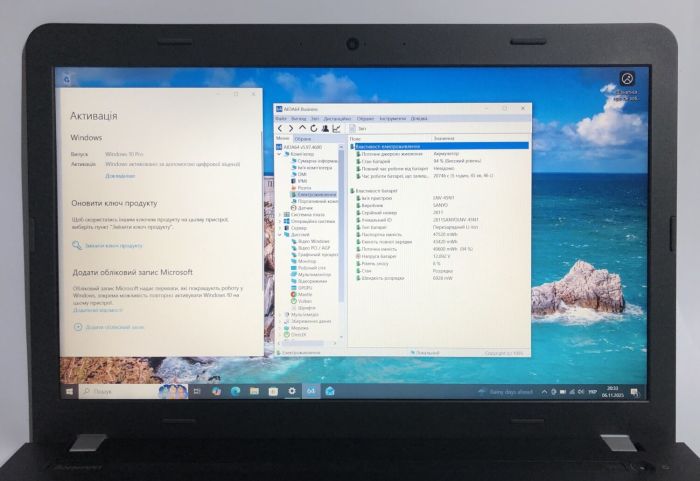Open File Explorer from the taskbar
The height and width of the screenshot is (481, 700).
pos(254,392)
